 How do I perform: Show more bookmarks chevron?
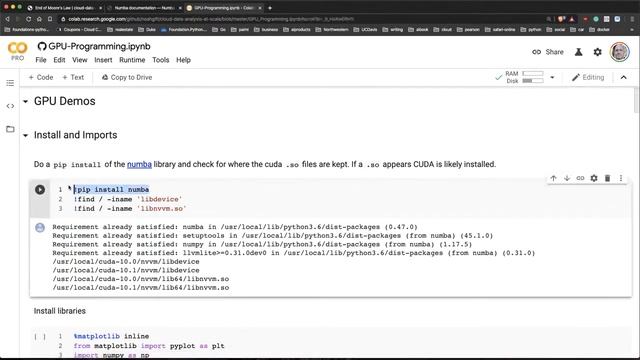click(x=633, y=29)
